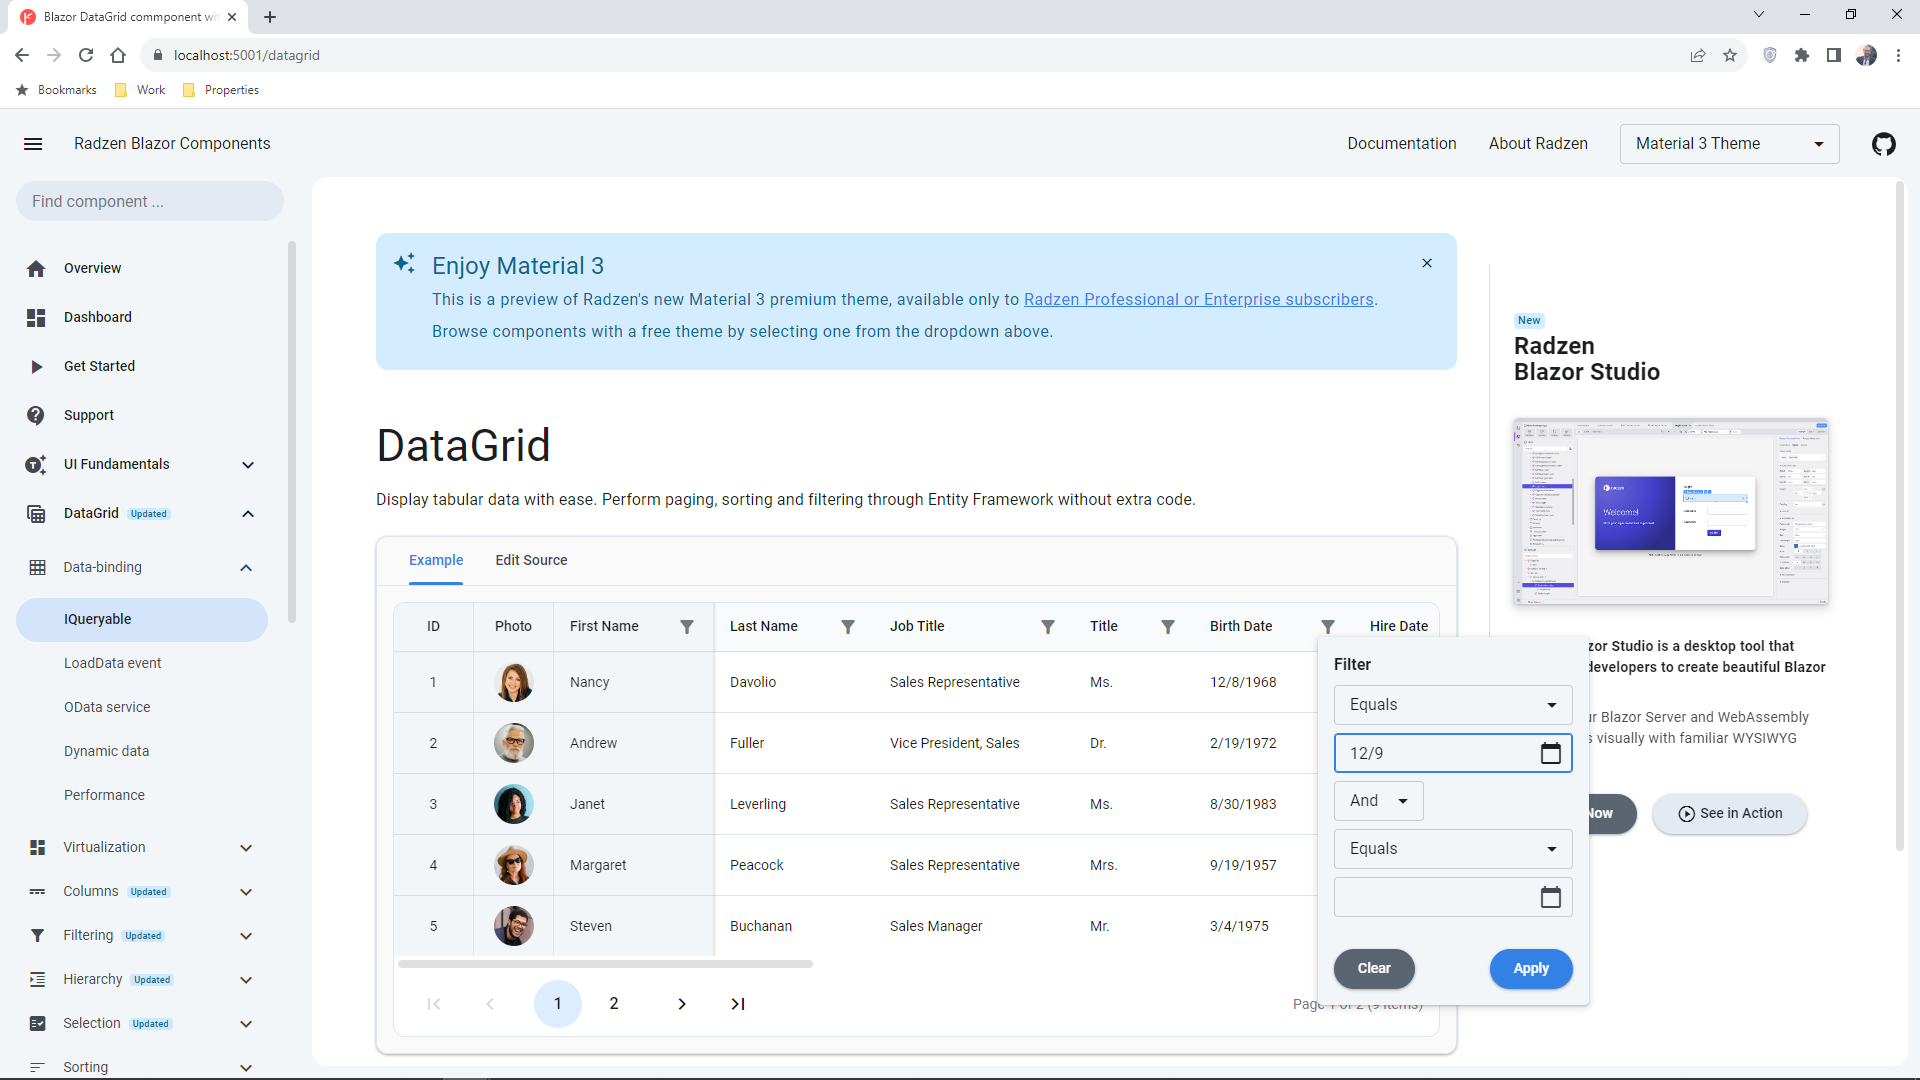Image resolution: width=1920 pixels, height=1080 pixels.
Task: Go to the next grid page
Action: pos(682,1004)
